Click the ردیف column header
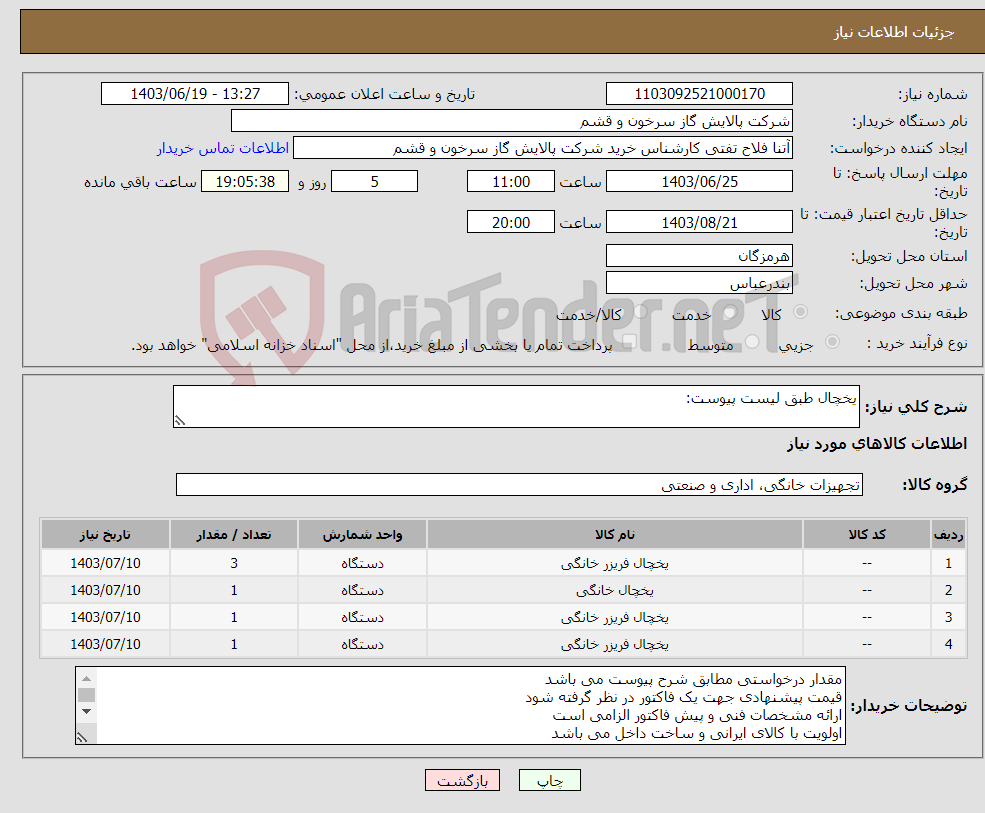Screen dimensions: 985x813 pyautogui.click(x=948, y=534)
